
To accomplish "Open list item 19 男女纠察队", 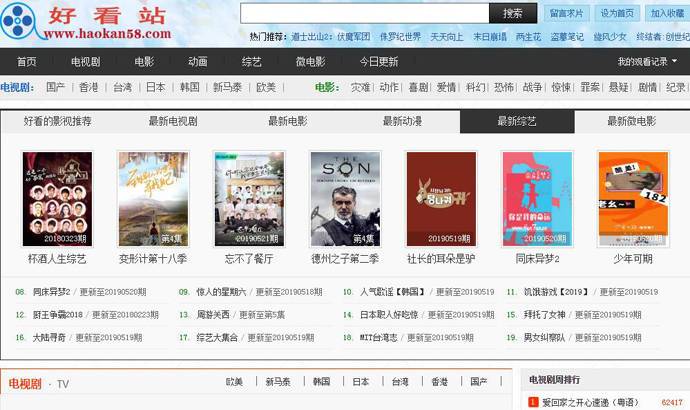I will point(544,337).
